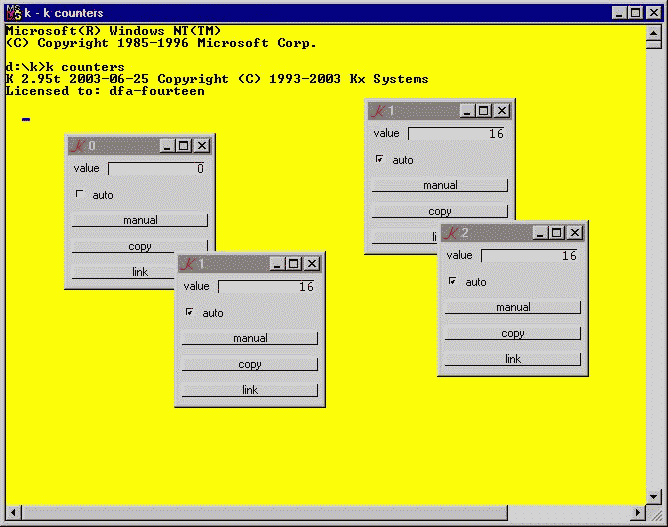Minimize counter window 0
Screen dimensions: 668x527
[167, 146]
